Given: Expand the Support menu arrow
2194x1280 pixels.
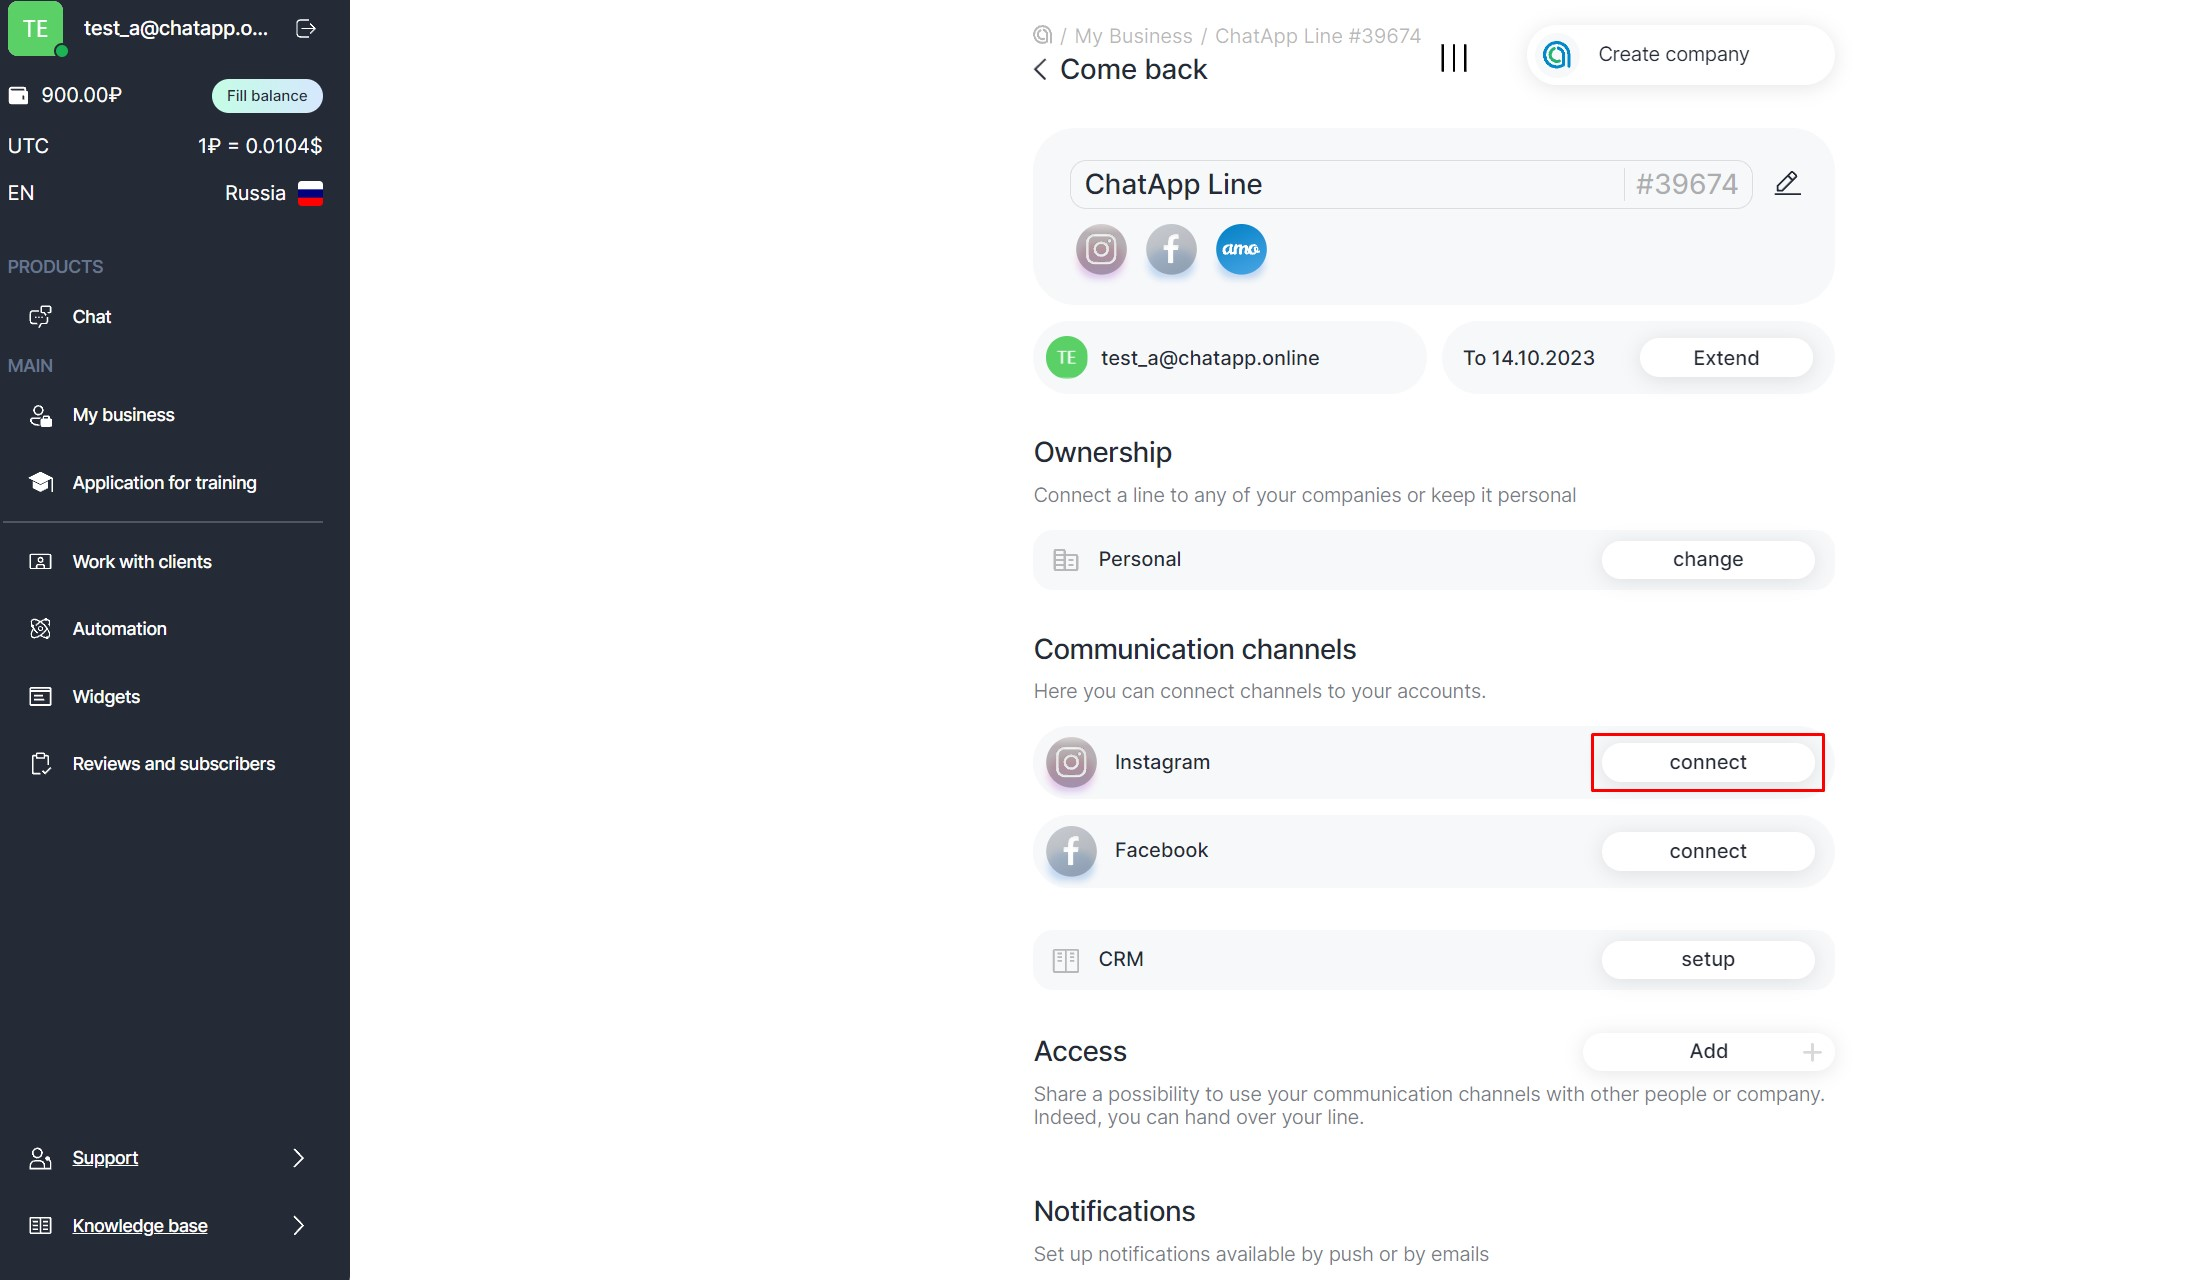Looking at the screenshot, I should [298, 1158].
